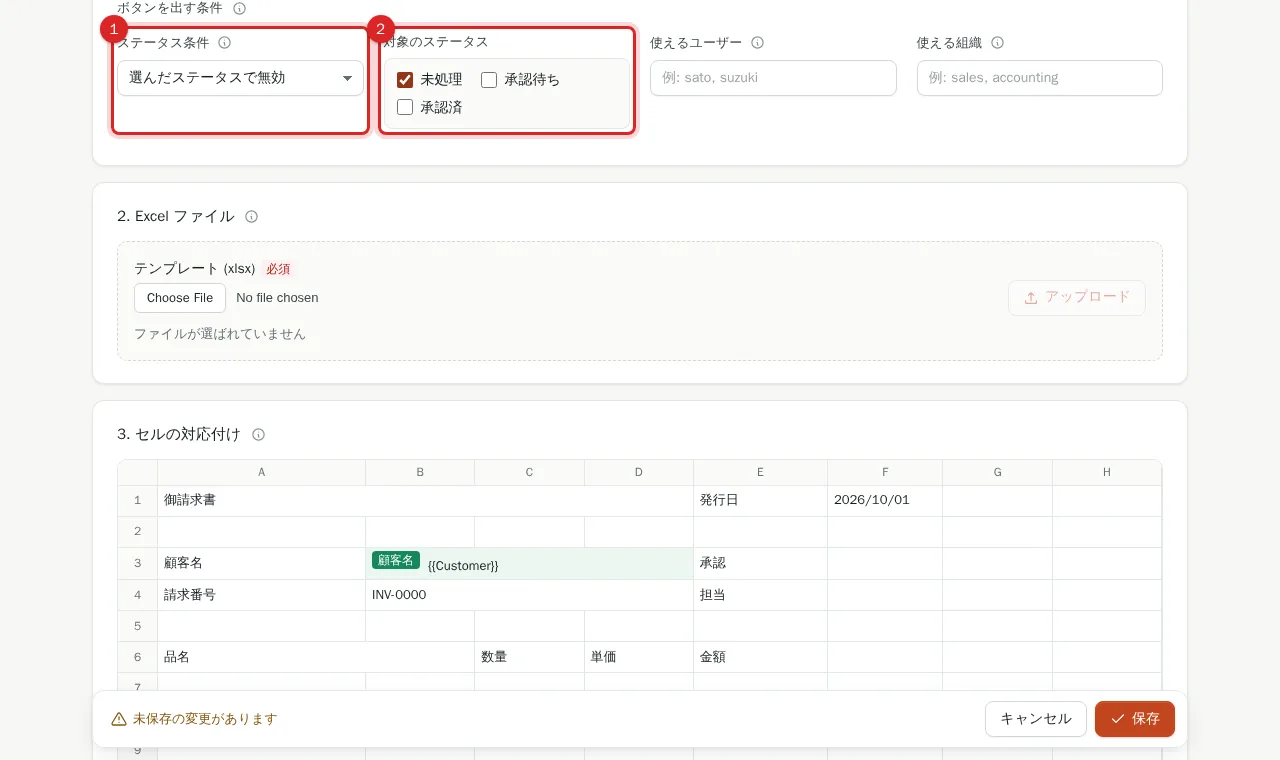This screenshot has height=760, width=1280.
Task: Click the Choose File button
Action: tap(180, 298)
